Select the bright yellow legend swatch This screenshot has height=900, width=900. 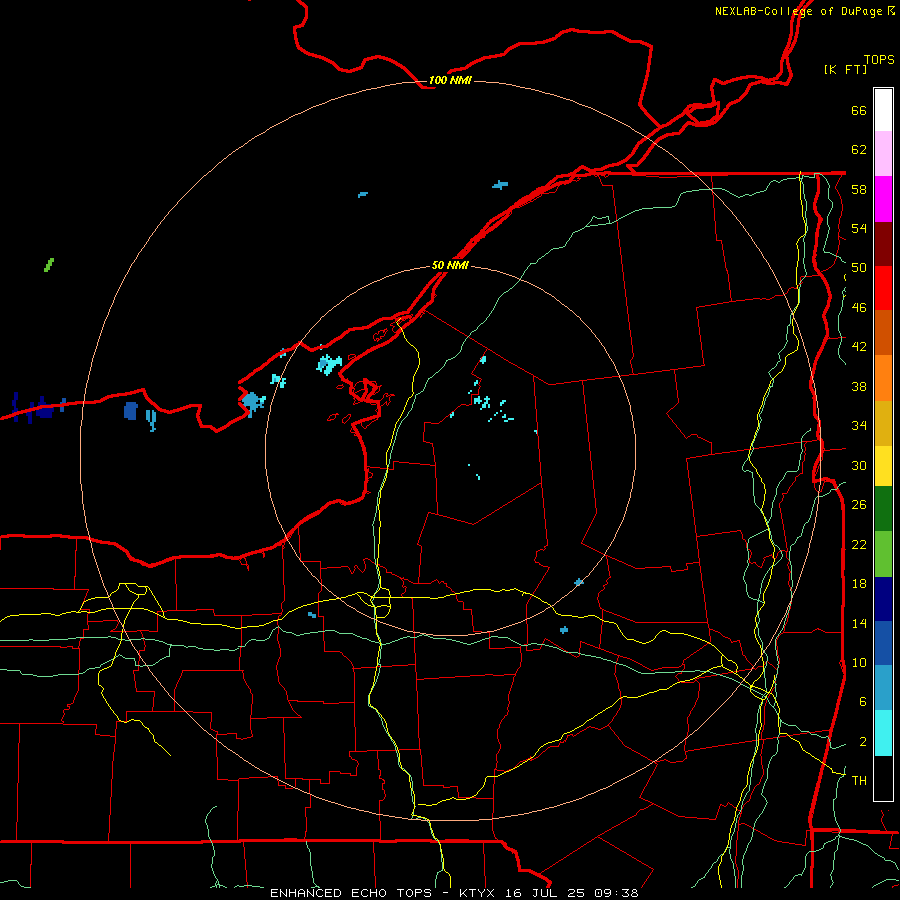coord(883,466)
